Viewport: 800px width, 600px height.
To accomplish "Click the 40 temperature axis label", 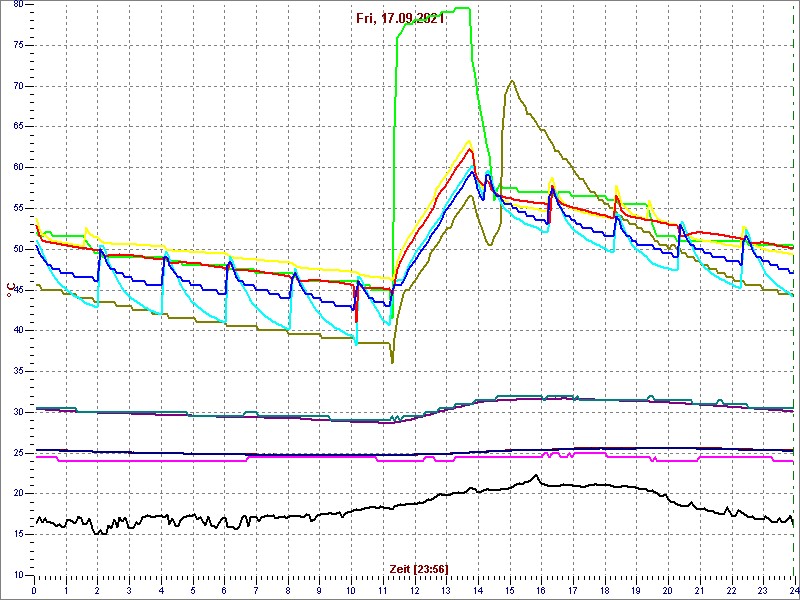I will (17, 331).
